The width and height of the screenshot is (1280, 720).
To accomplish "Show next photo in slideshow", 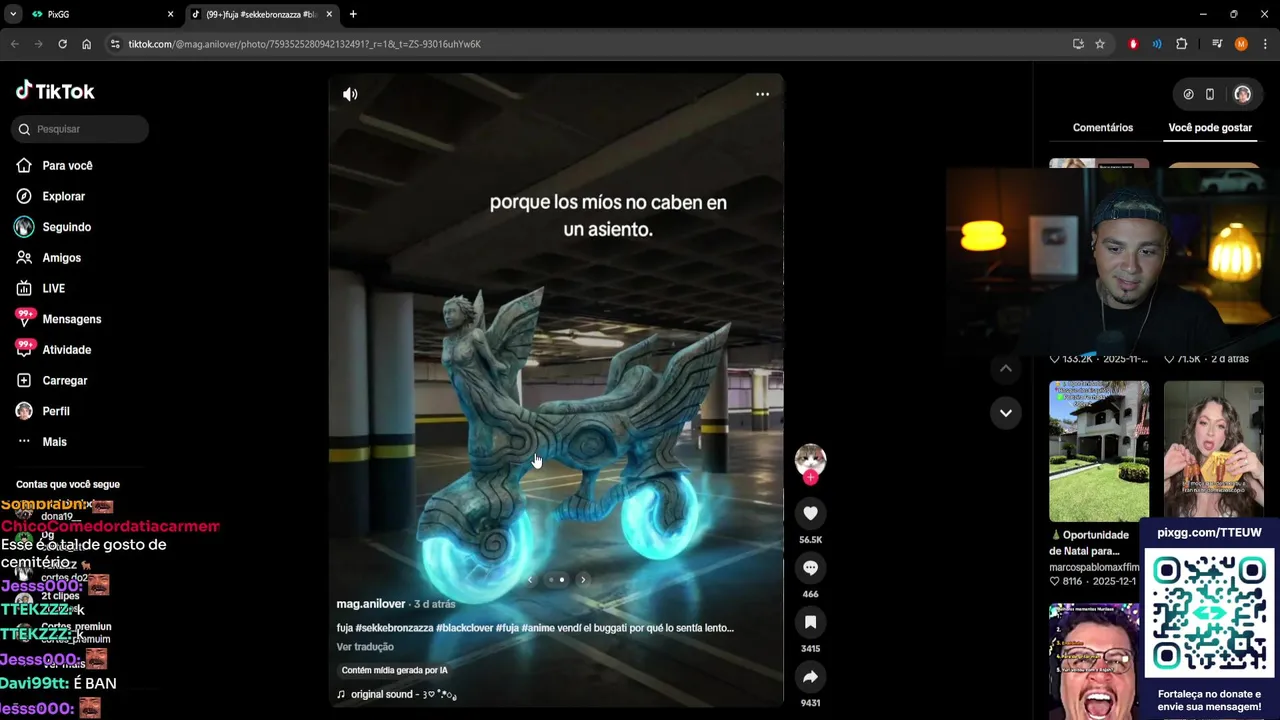I will [583, 580].
